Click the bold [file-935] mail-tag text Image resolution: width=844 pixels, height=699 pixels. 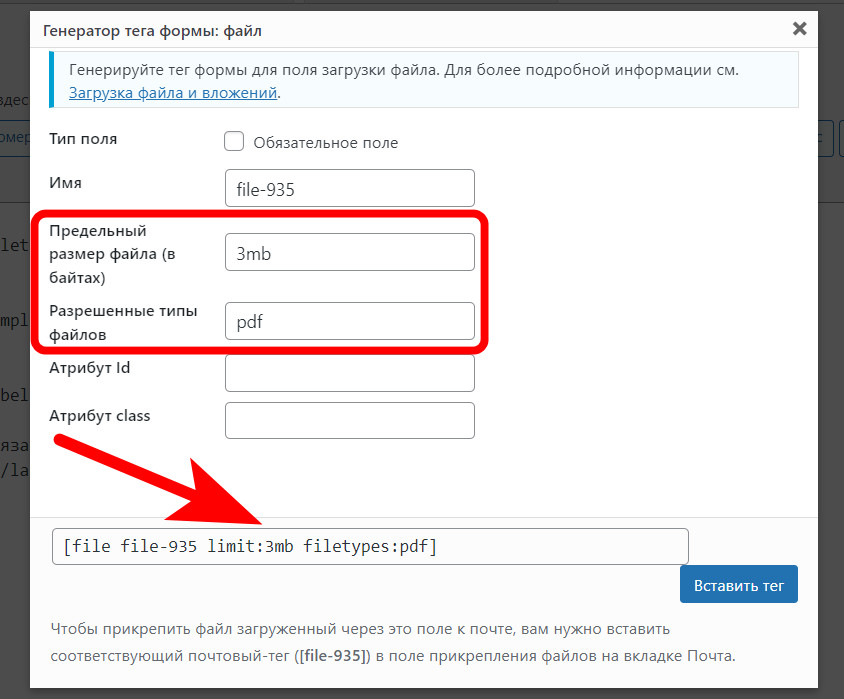click(x=333, y=656)
